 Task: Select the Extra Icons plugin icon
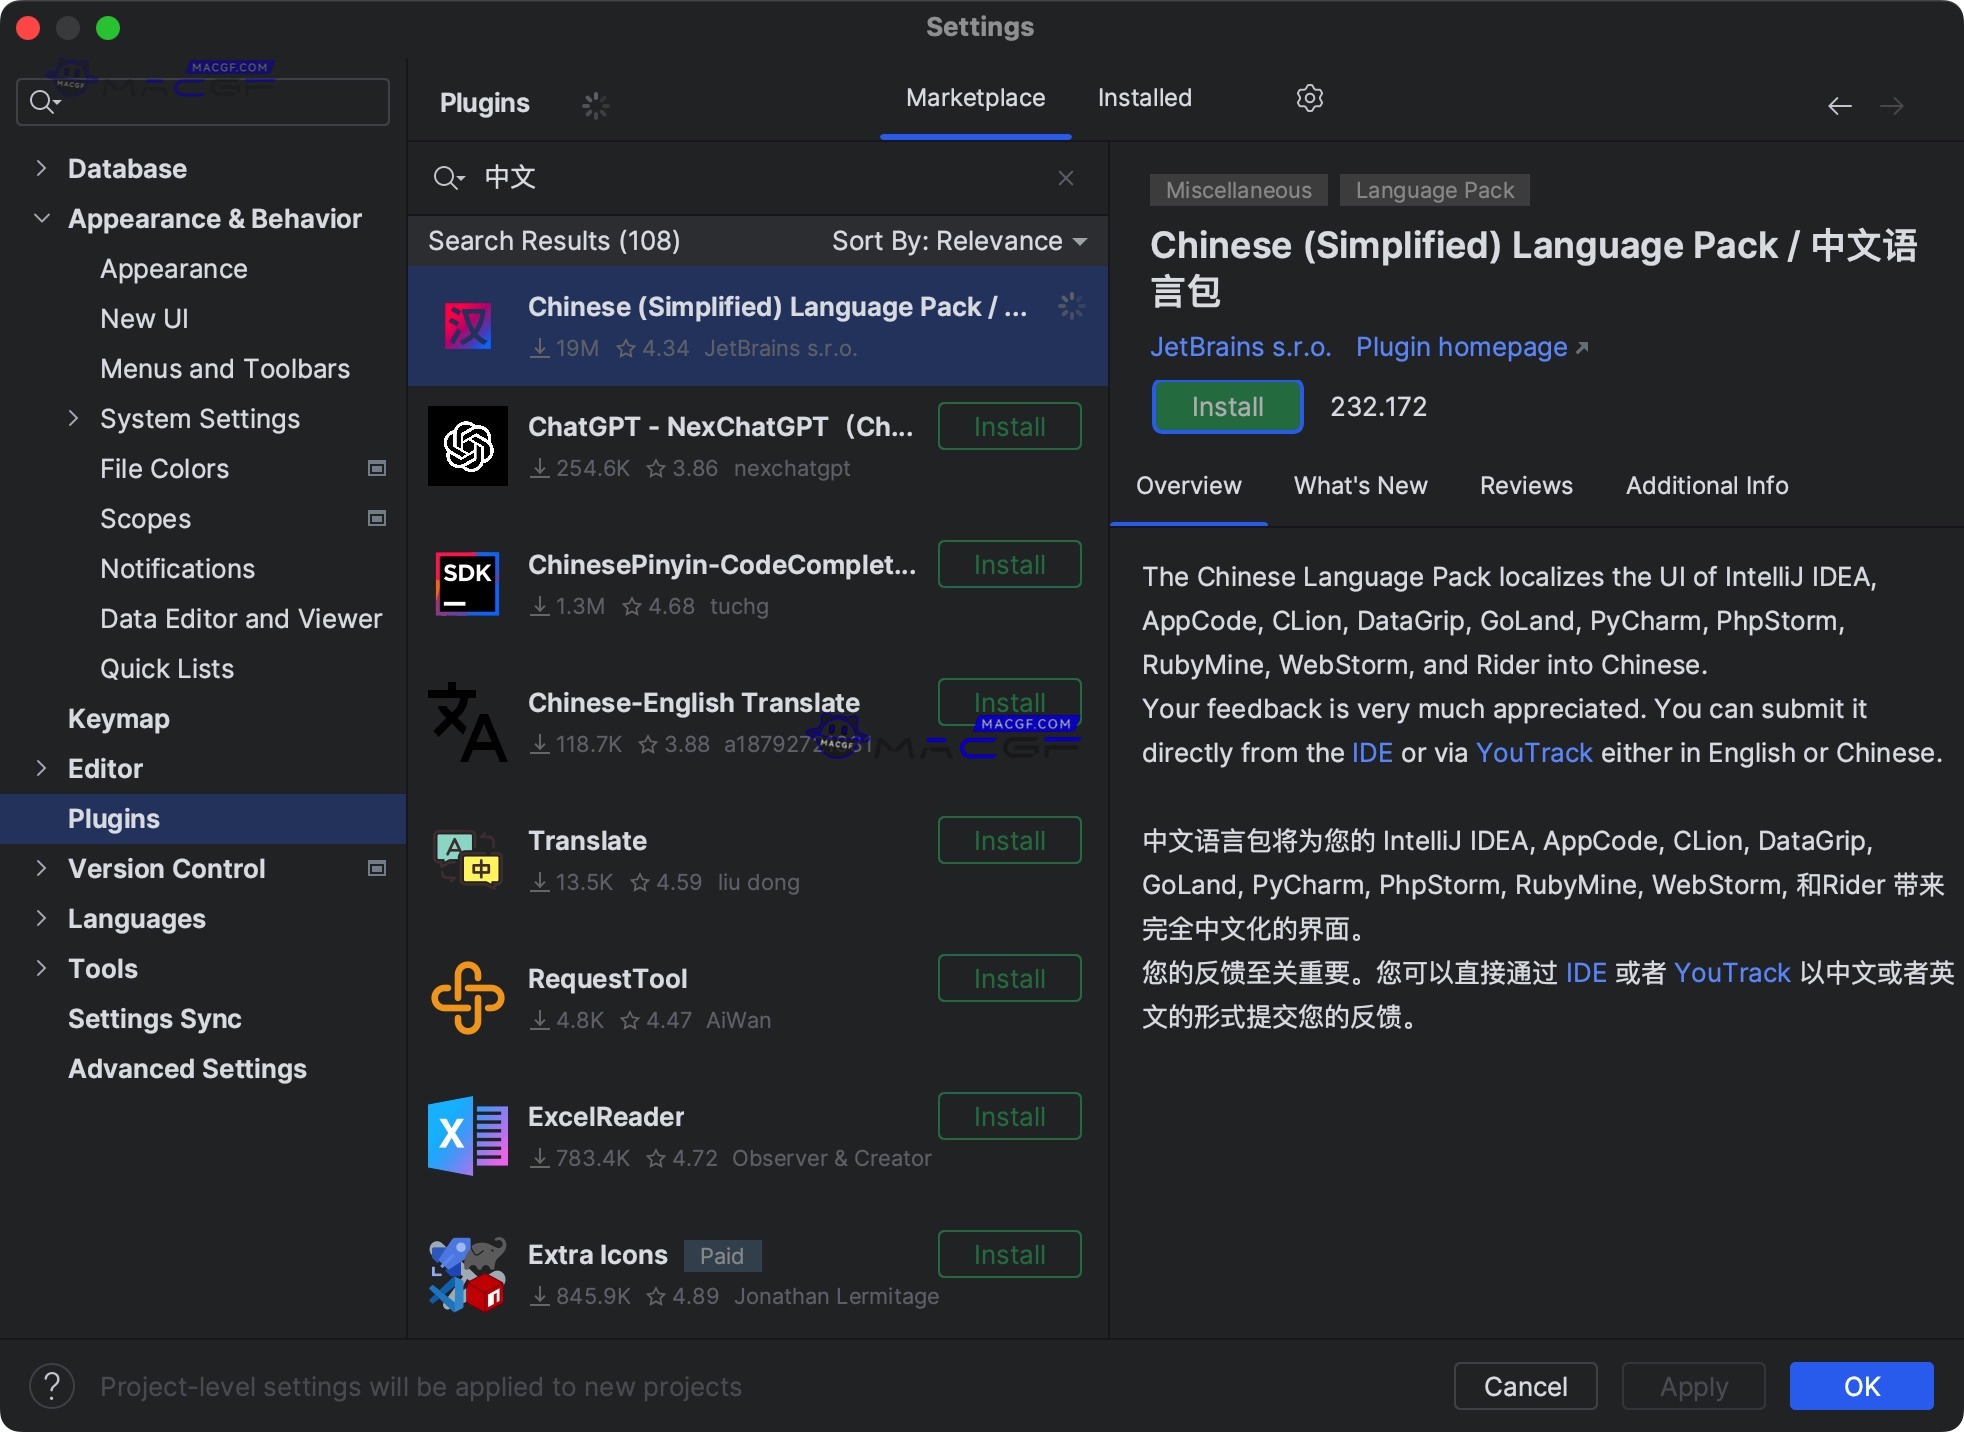pos(466,1274)
